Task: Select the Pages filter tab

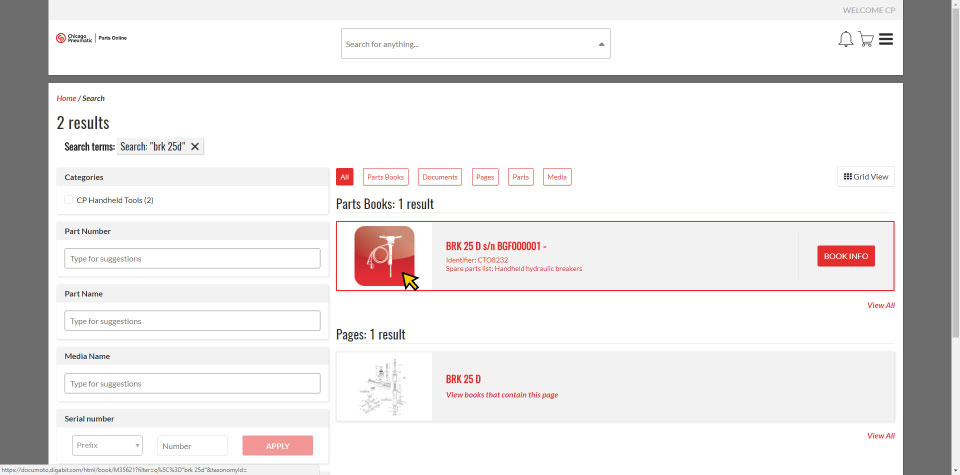Action: click(x=485, y=177)
